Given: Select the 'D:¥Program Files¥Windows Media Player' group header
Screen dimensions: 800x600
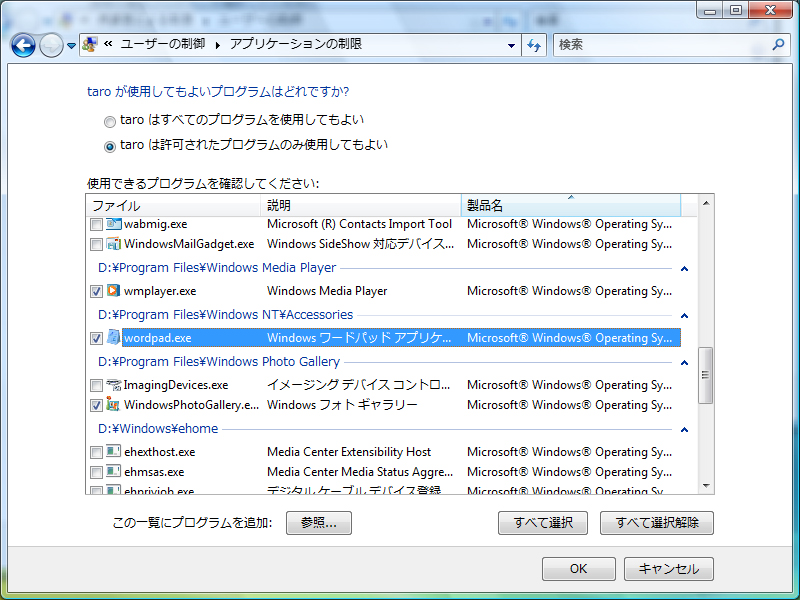Looking at the screenshot, I should tap(217, 268).
